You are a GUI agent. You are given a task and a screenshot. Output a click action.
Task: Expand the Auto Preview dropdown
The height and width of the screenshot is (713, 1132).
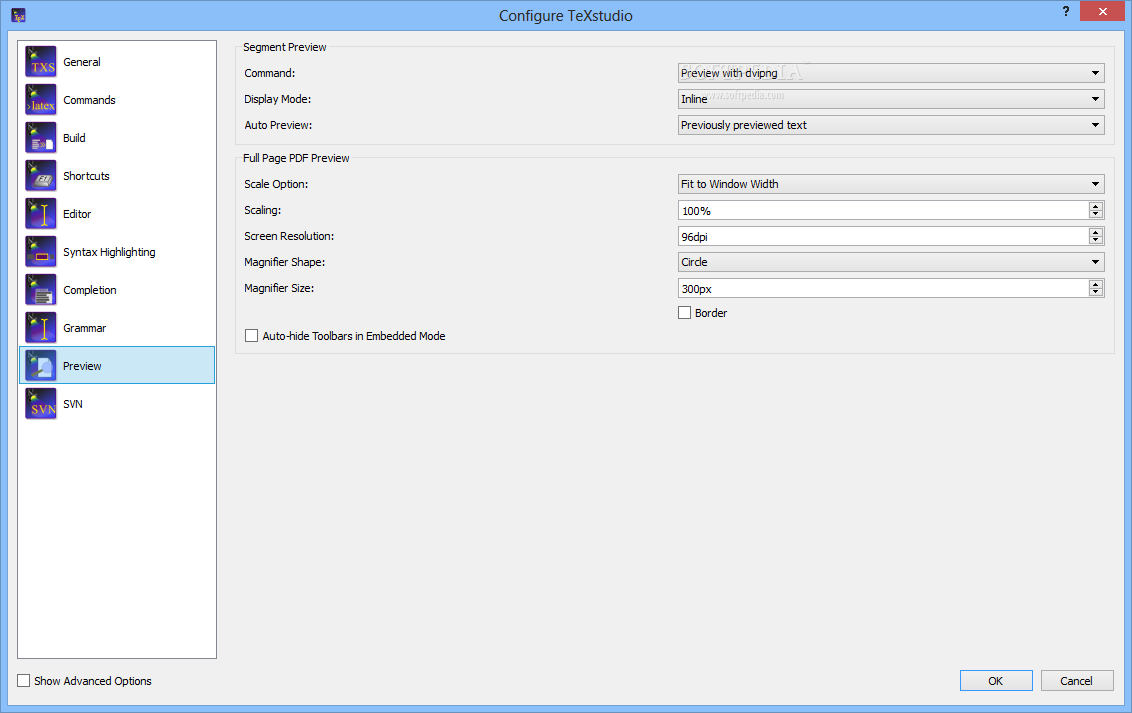click(x=891, y=125)
